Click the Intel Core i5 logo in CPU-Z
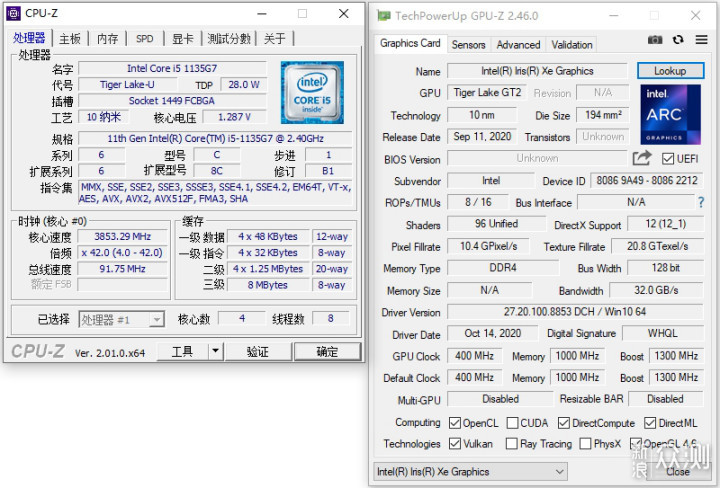The height and width of the screenshot is (488, 720). [x=312, y=92]
